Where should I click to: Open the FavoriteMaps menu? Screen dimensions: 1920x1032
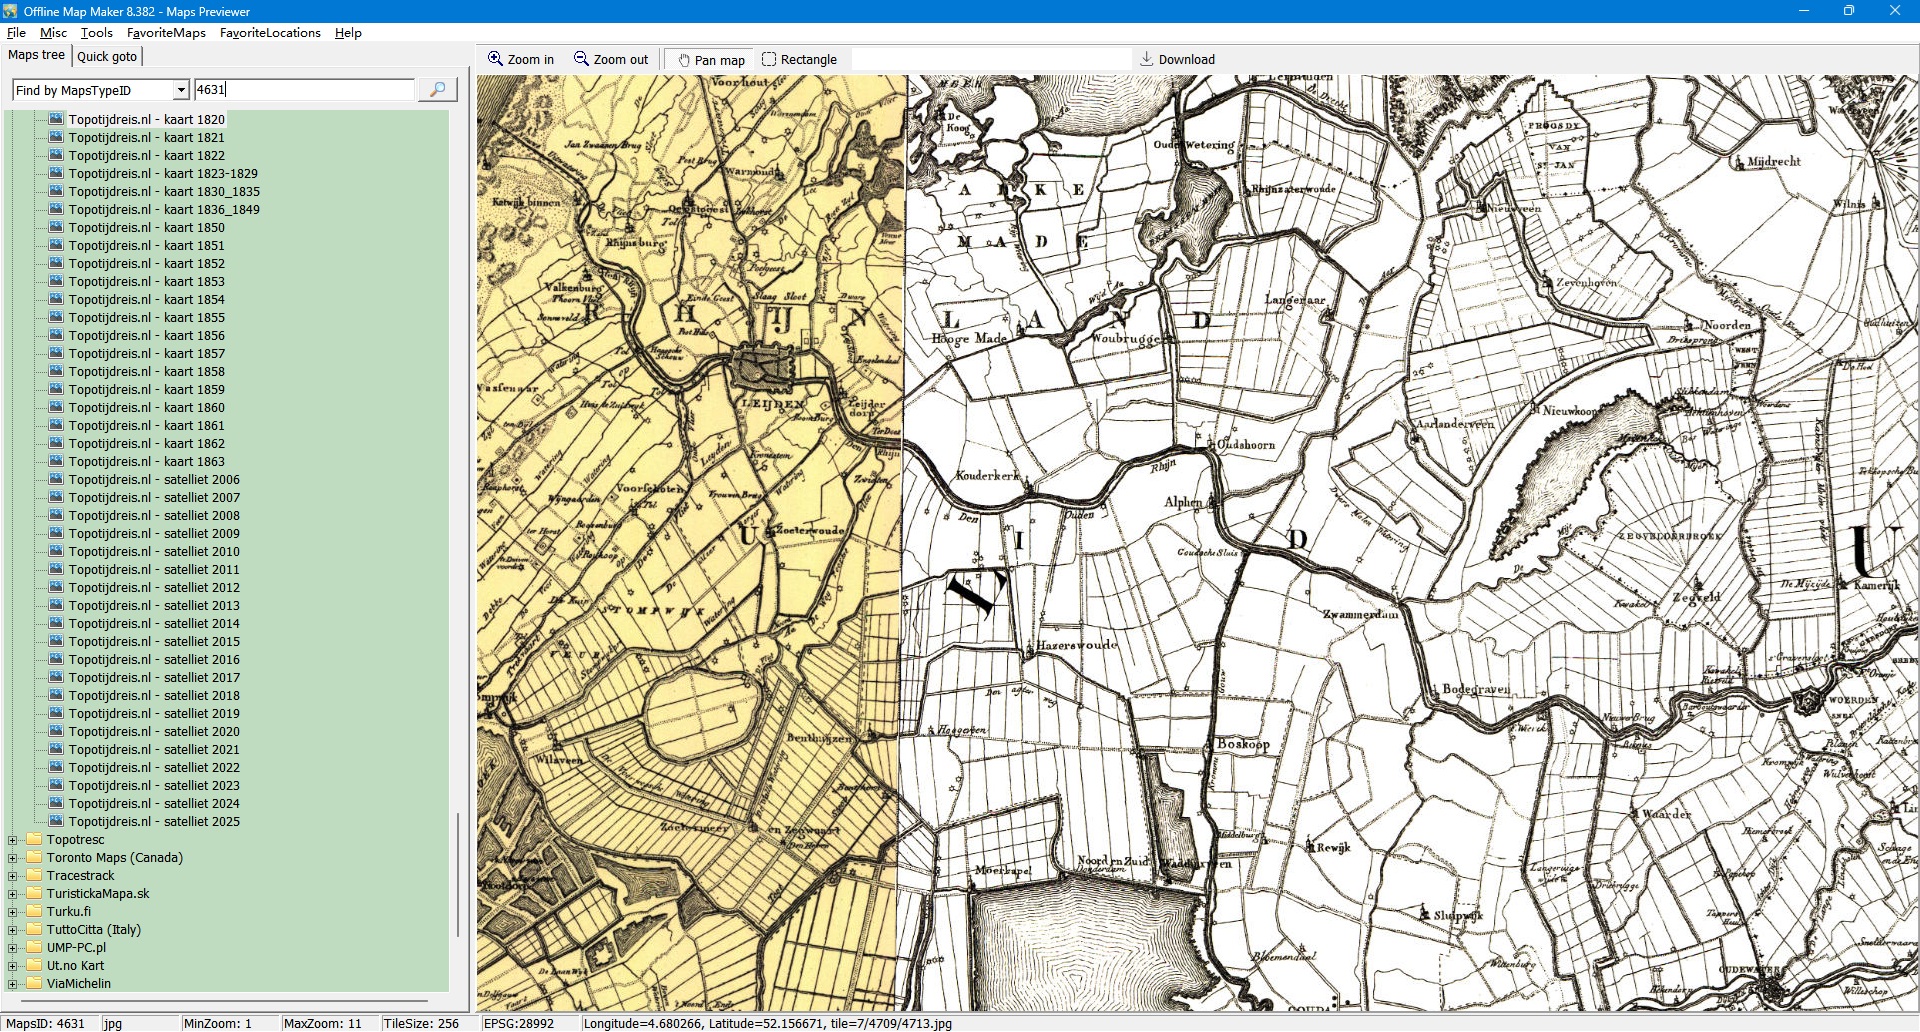point(166,33)
